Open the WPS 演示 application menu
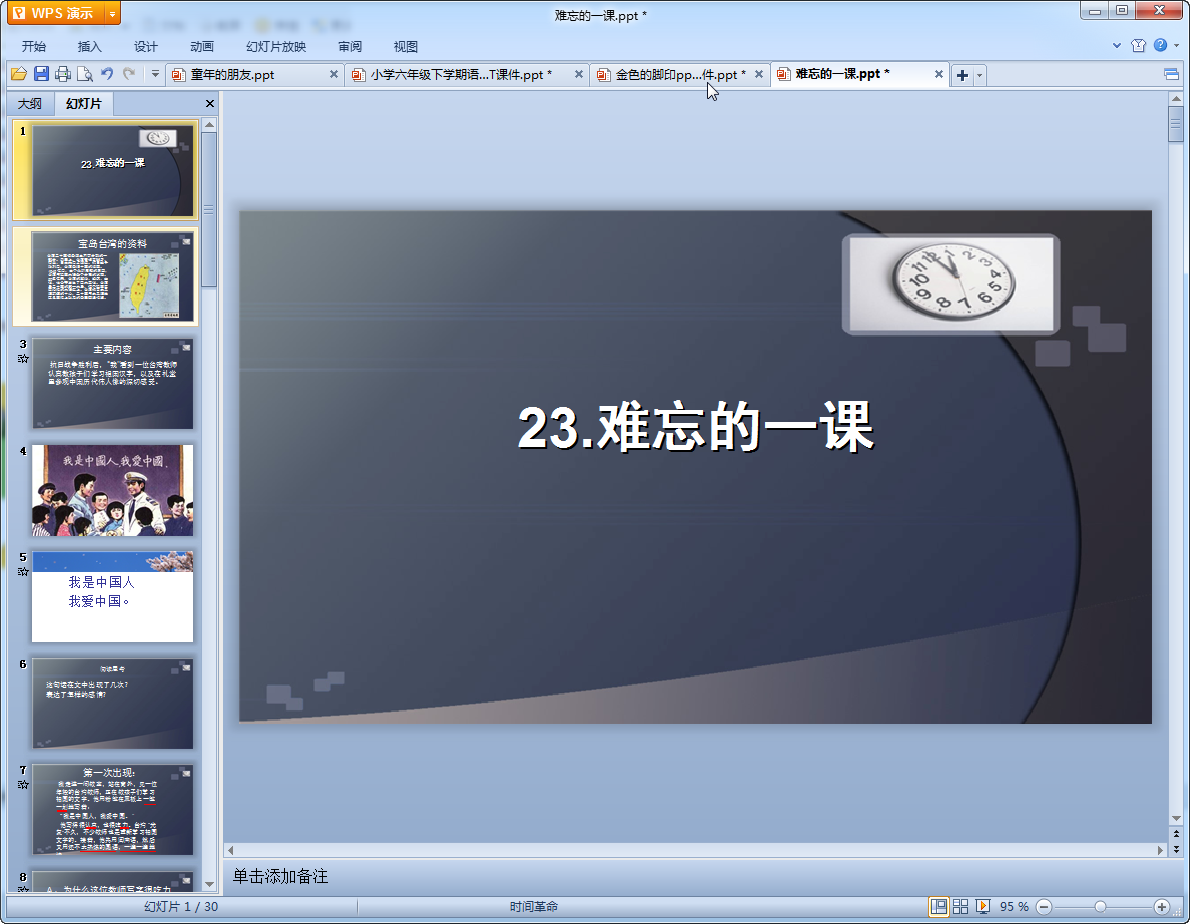 point(55,13)
